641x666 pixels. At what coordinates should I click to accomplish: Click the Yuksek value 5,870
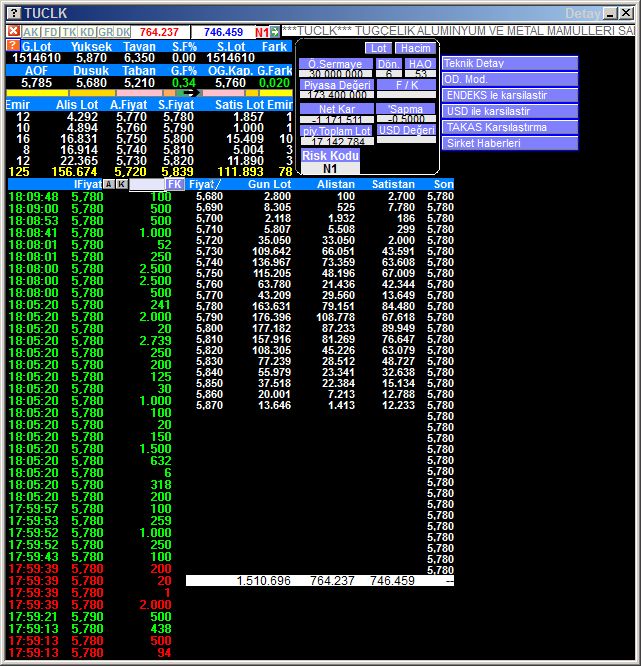coord(91,58)
